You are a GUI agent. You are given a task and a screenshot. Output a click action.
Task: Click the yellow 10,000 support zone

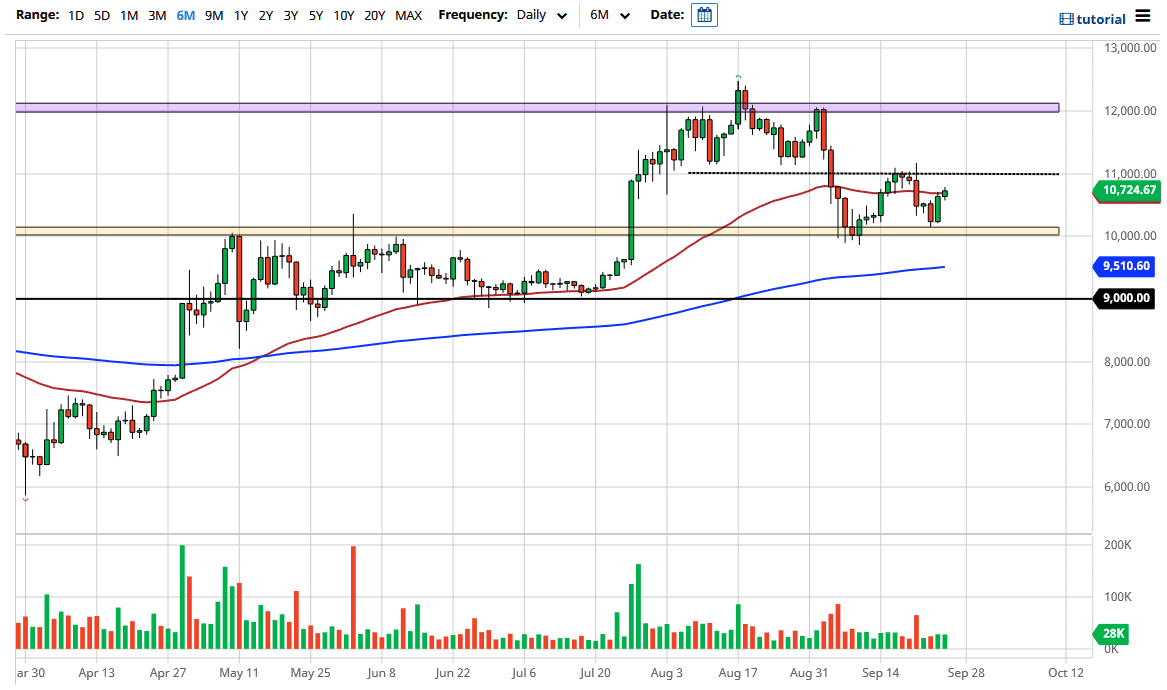click(537, 231)
